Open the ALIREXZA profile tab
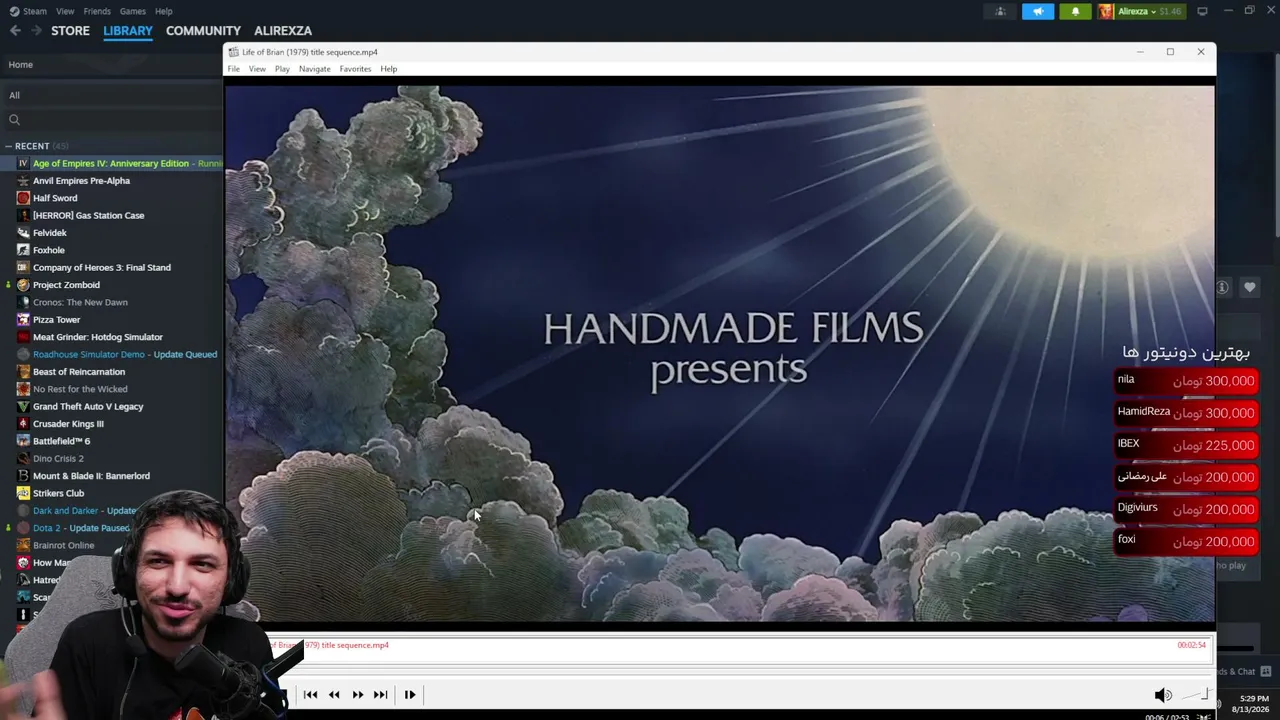Image resolution: width=1280 pixels, height=720 pixels. pos(283,31)
